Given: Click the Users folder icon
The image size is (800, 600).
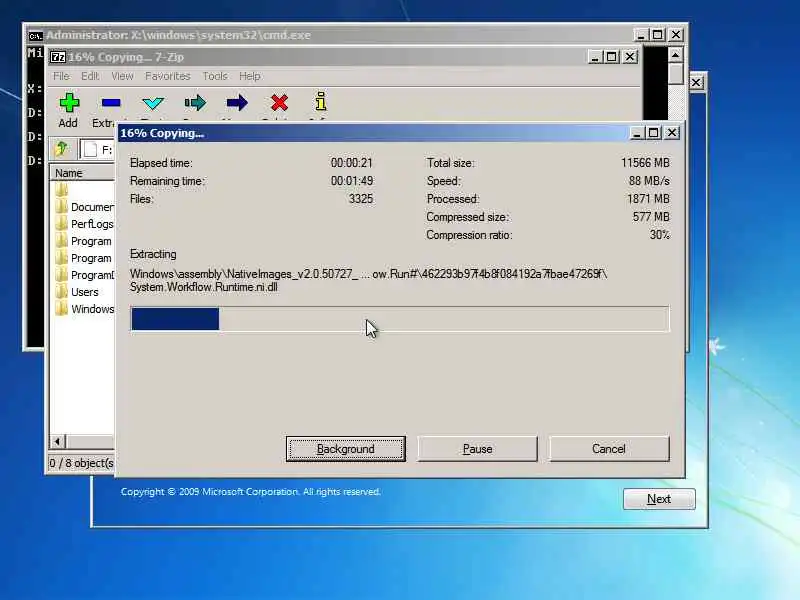Looking at the screenshot, I should pyautogui.click(x=62, y=291).
